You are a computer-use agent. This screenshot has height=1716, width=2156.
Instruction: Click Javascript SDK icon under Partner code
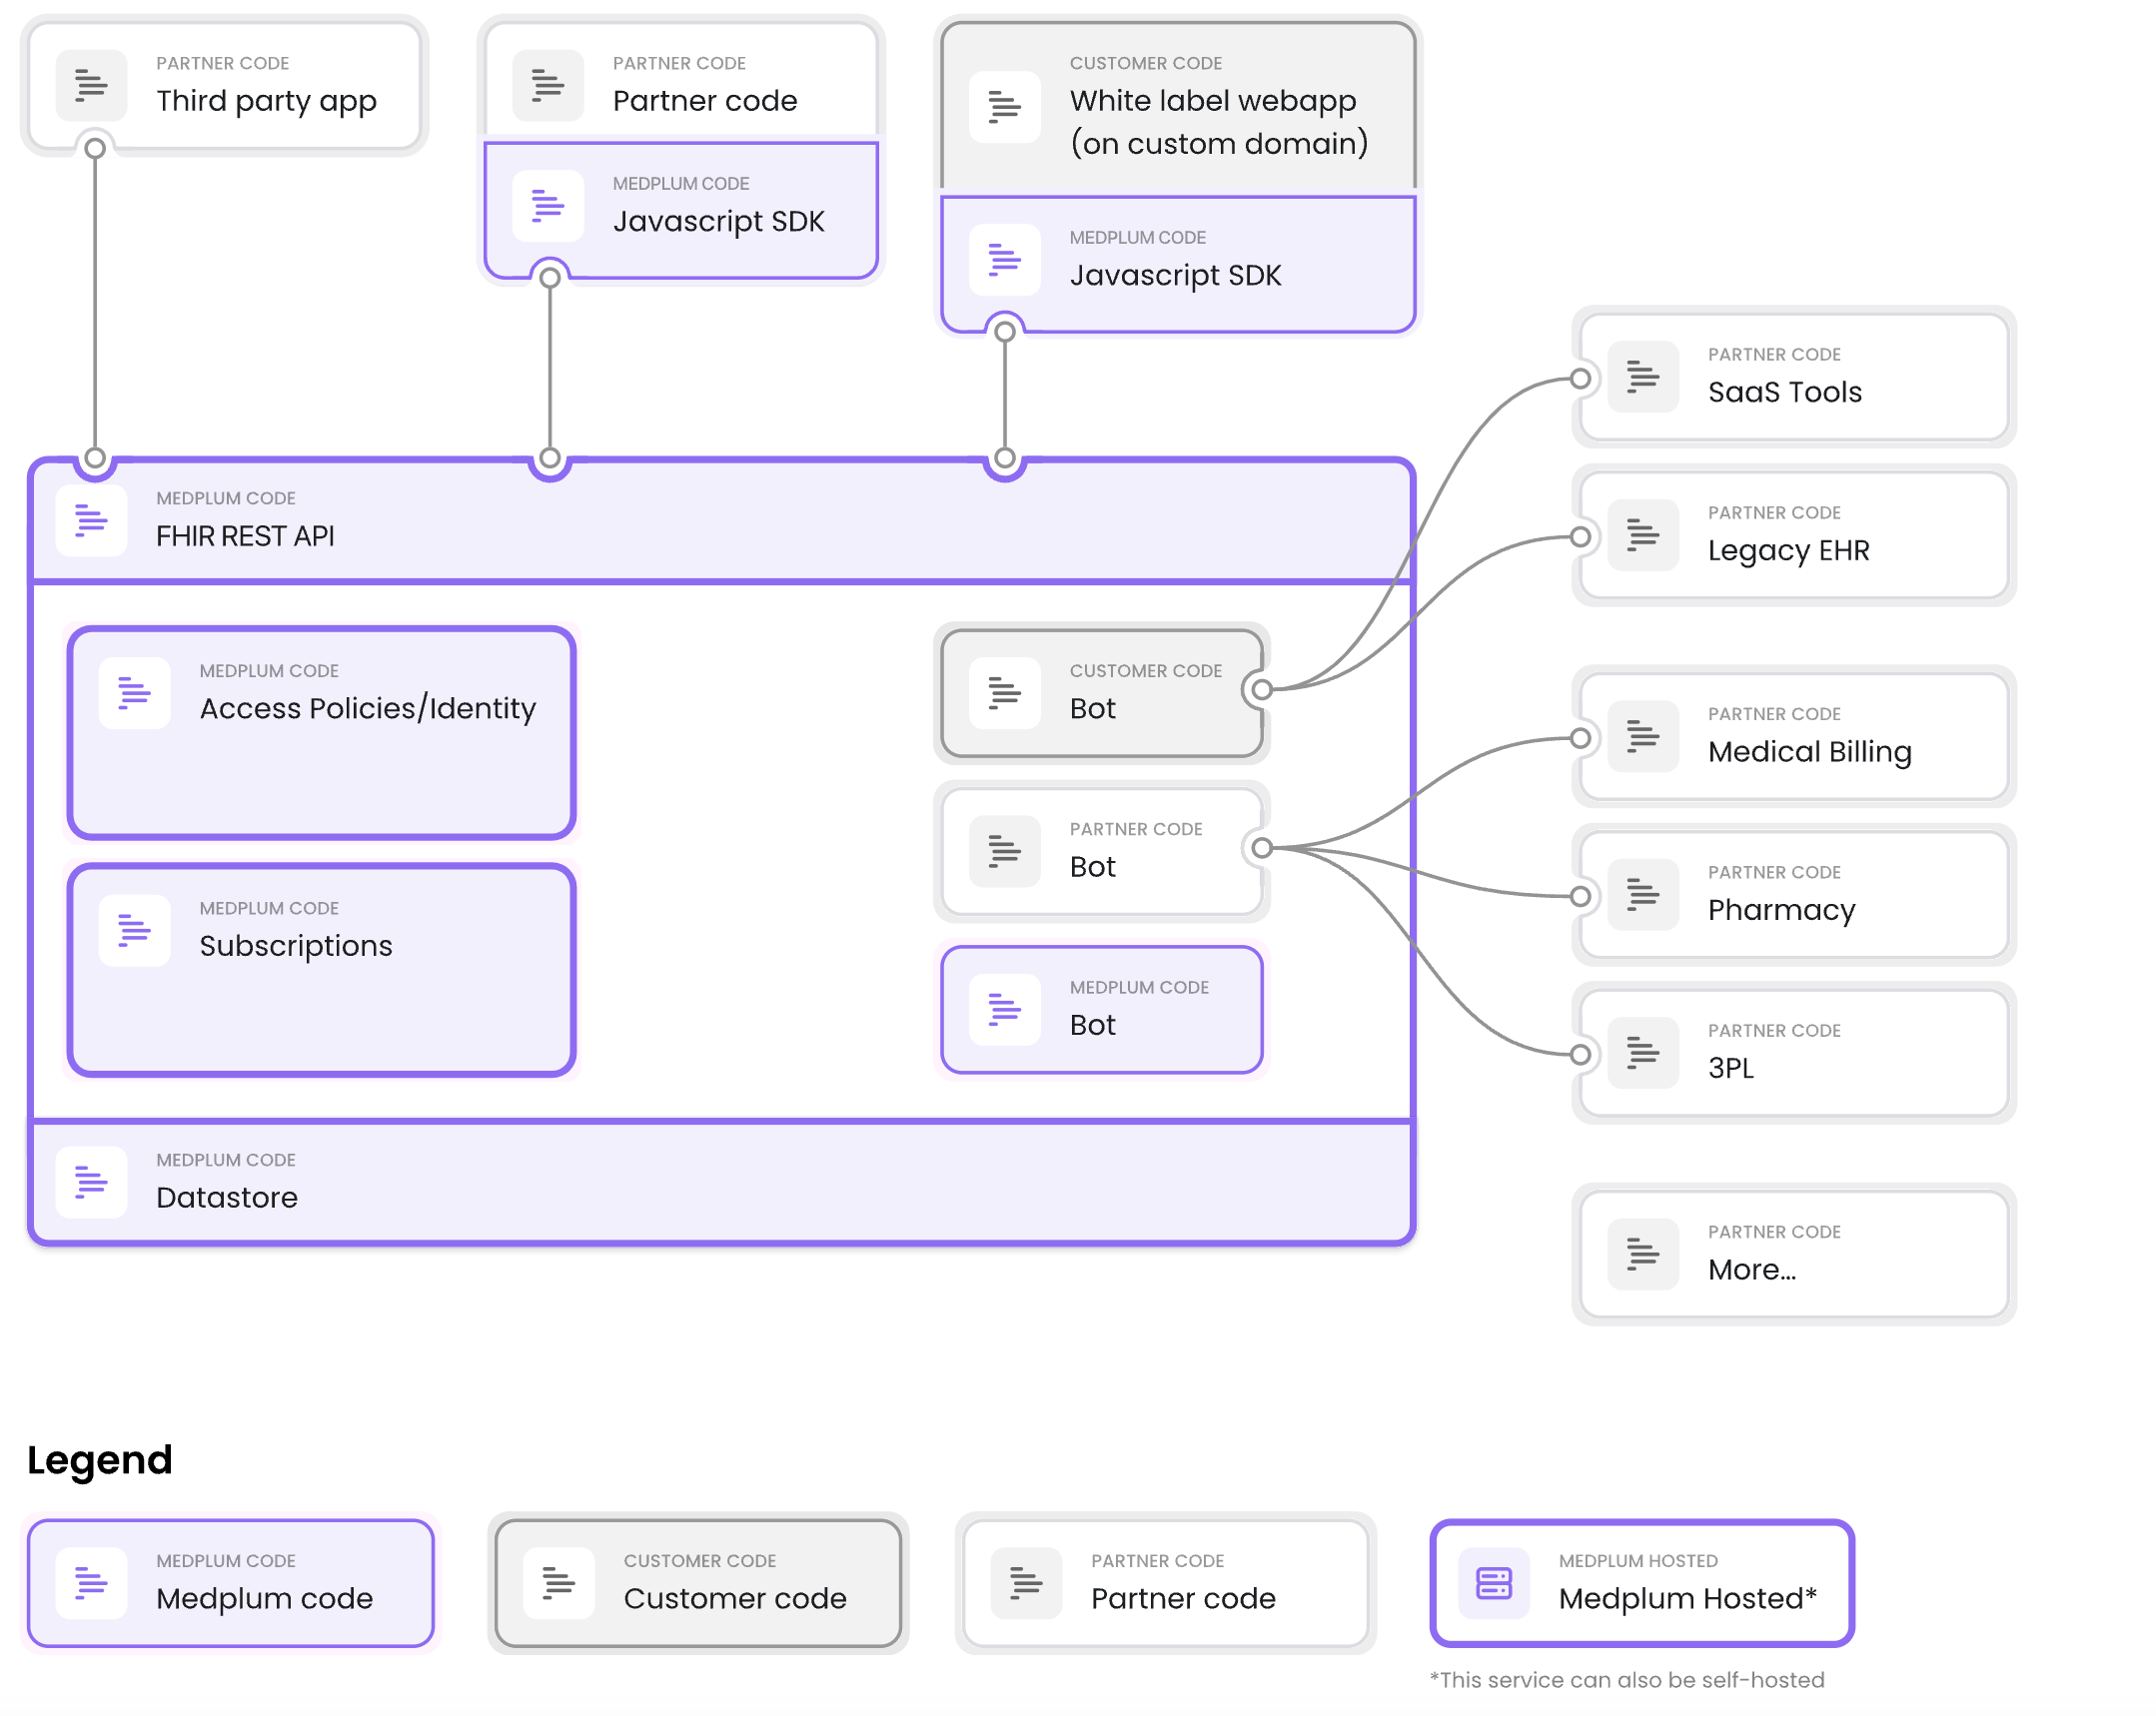coord(548,206)
